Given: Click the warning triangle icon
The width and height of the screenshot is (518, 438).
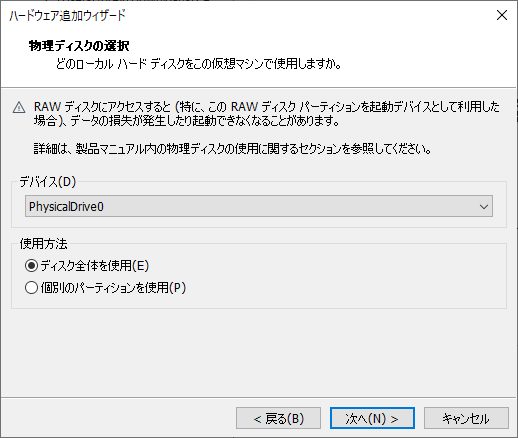Looking at the screenshot, I should click(x=19, y=108).
